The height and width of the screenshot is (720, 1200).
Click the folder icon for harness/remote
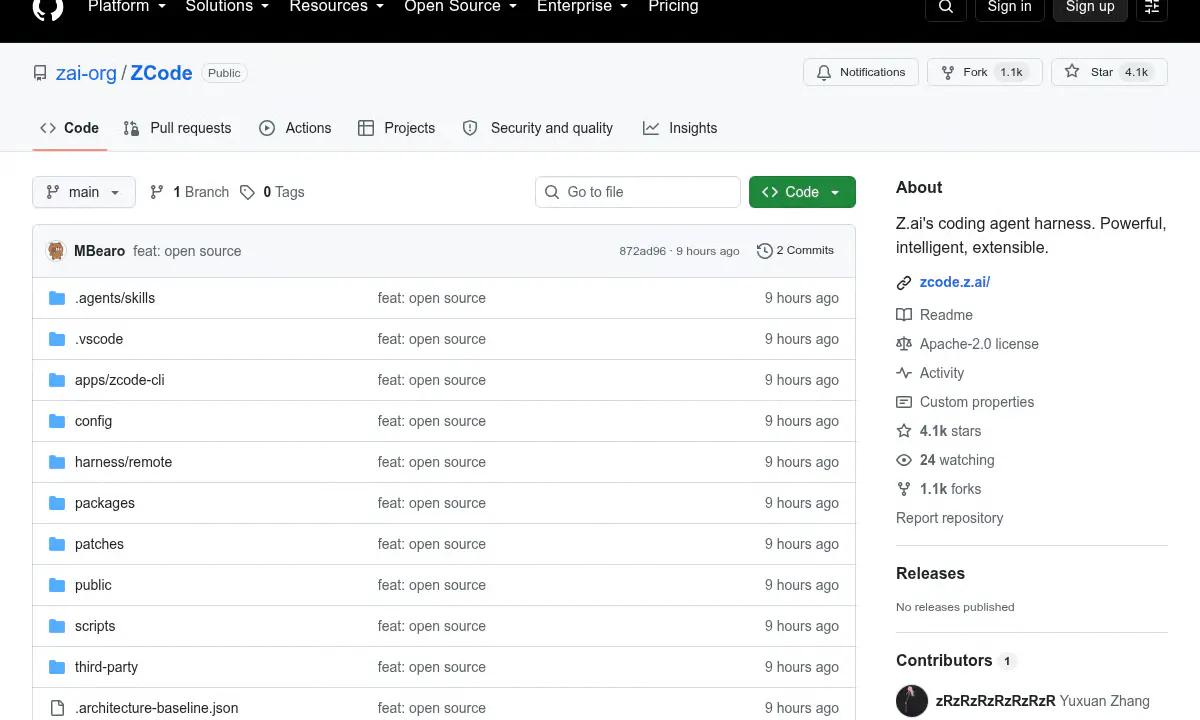[57, 462]
